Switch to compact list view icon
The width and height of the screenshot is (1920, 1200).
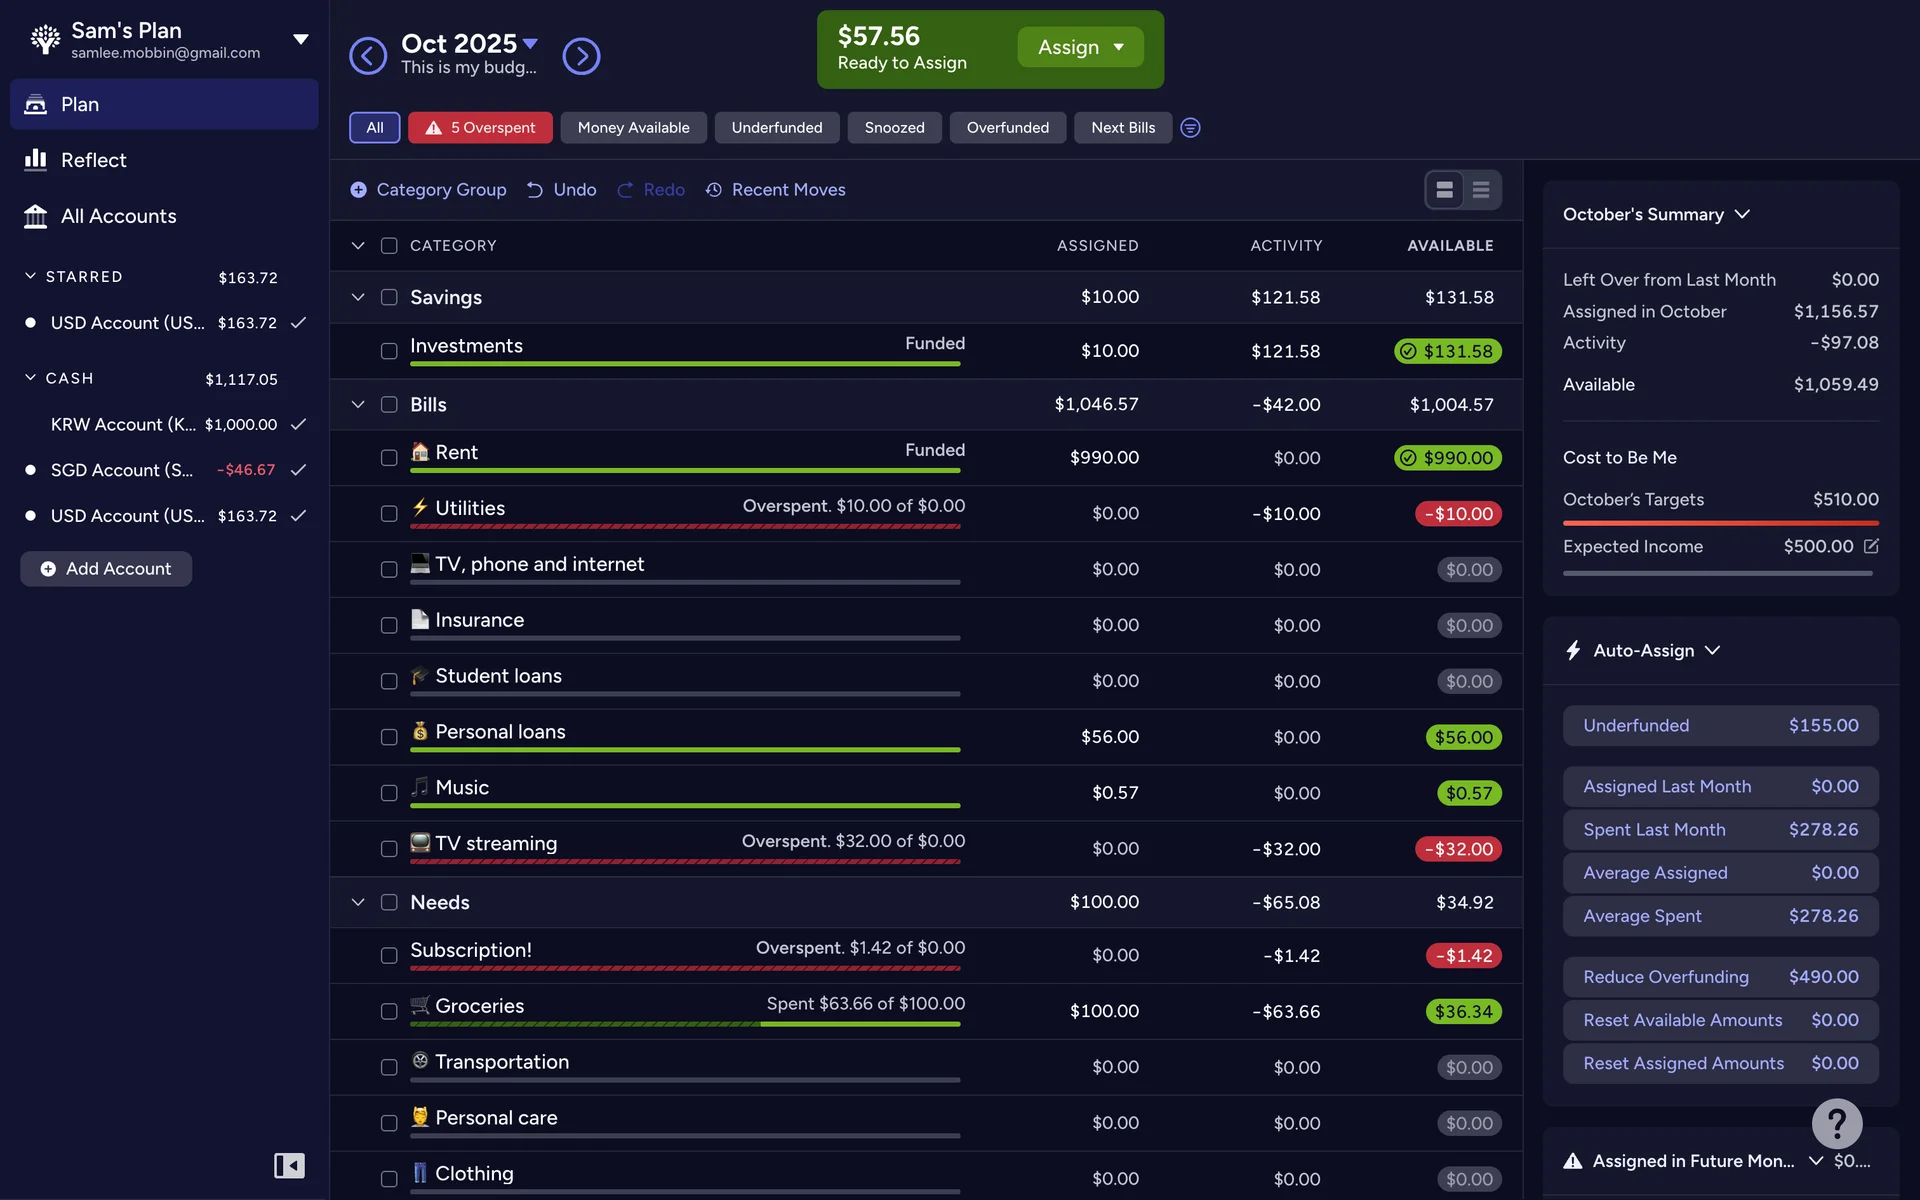tap(1481, 190)
